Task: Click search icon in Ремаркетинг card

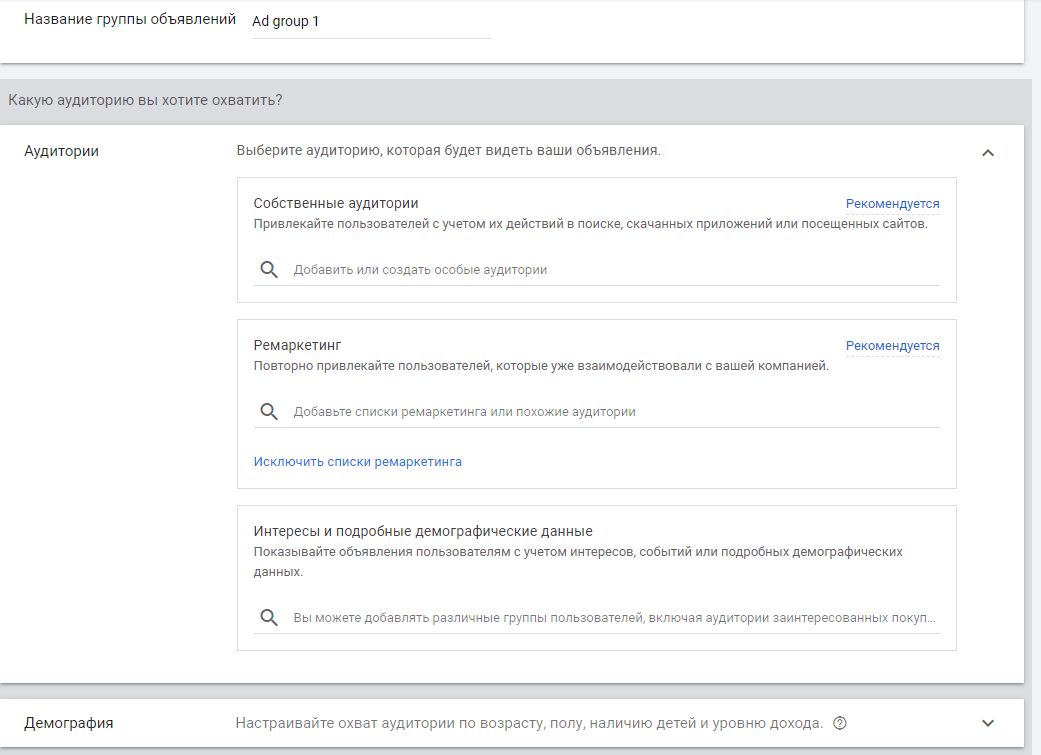Action: [x=268, y=412]
